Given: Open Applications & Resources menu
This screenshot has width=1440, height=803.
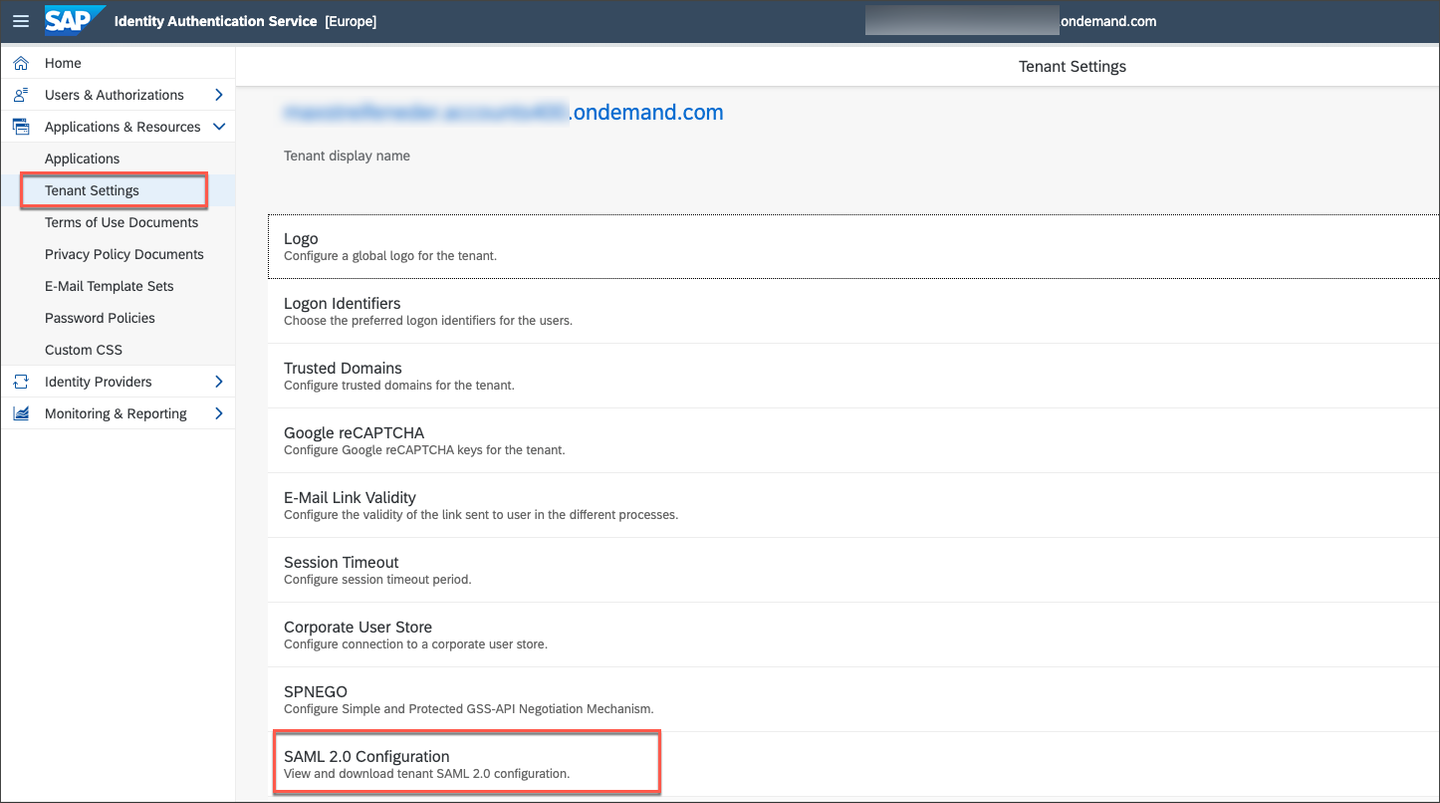Looking at the screenshot, I should [x=118, y=127].
